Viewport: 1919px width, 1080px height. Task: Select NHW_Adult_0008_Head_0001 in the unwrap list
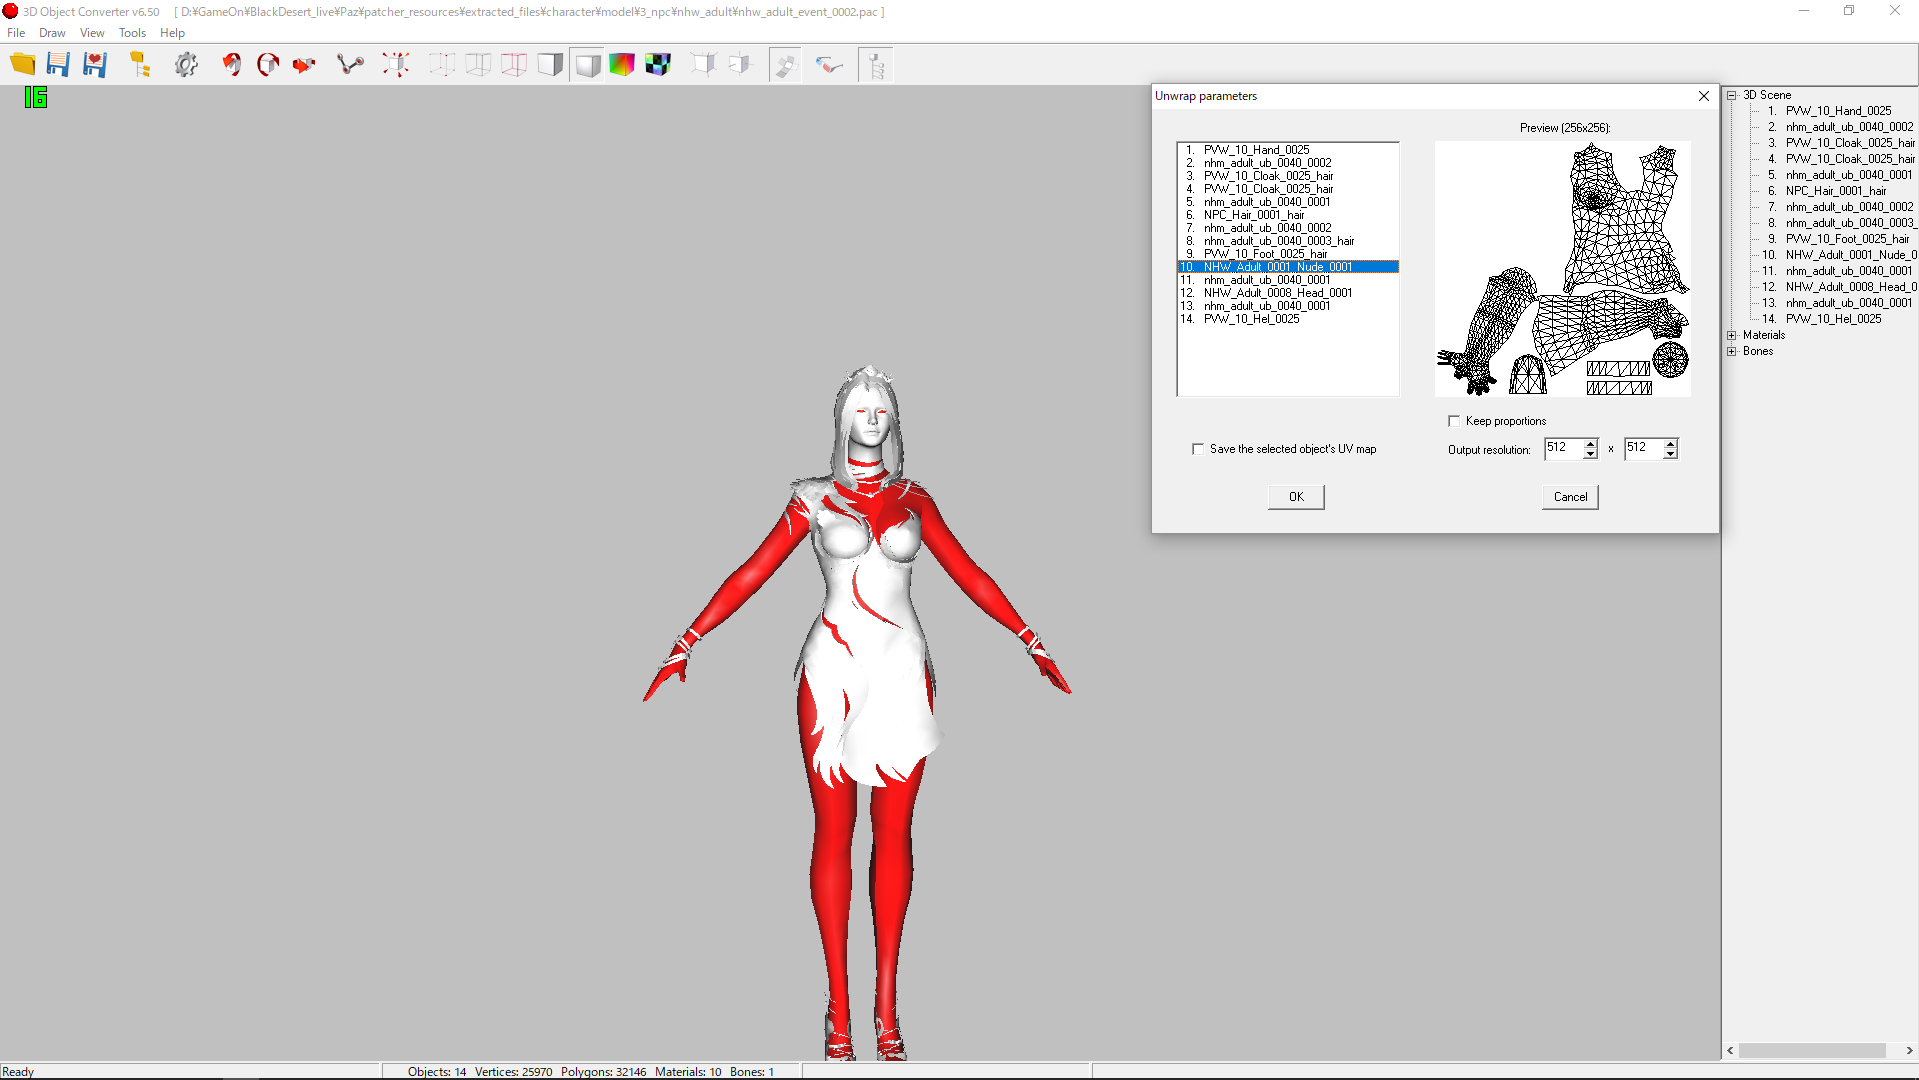1277,293
